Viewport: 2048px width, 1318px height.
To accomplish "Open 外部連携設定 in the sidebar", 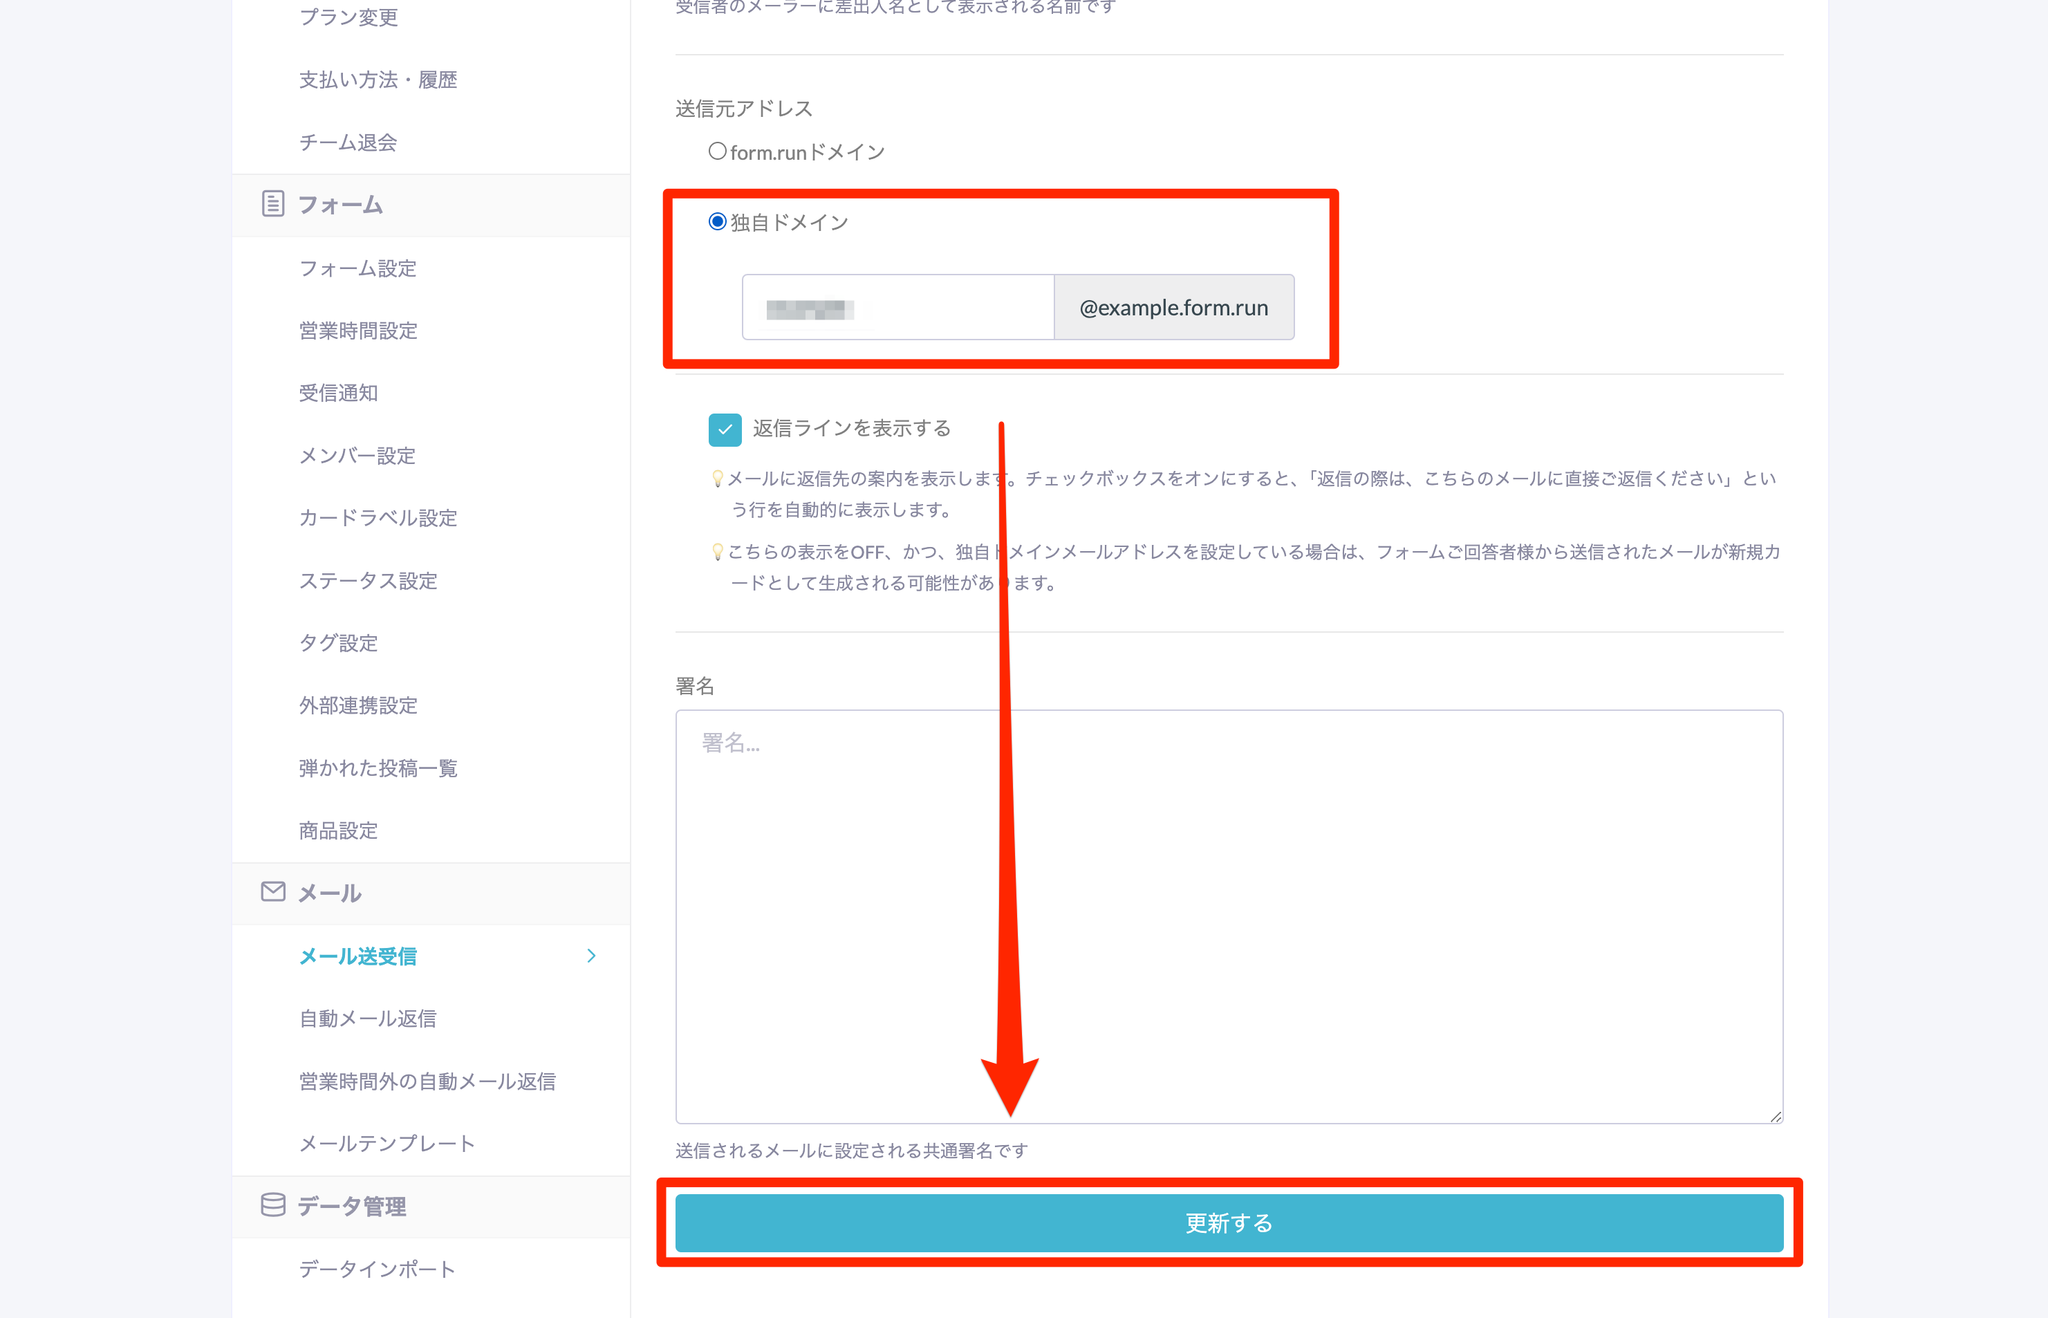I will point(358,706).
